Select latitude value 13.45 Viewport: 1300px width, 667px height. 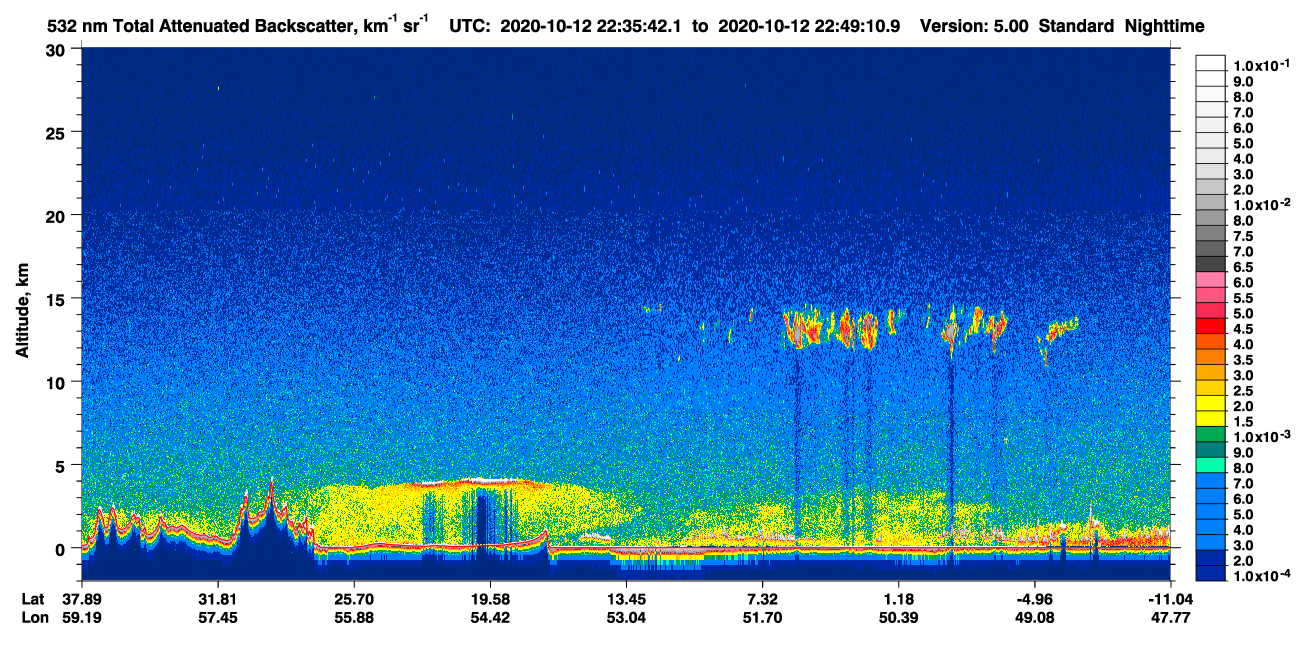coord(625,599)
